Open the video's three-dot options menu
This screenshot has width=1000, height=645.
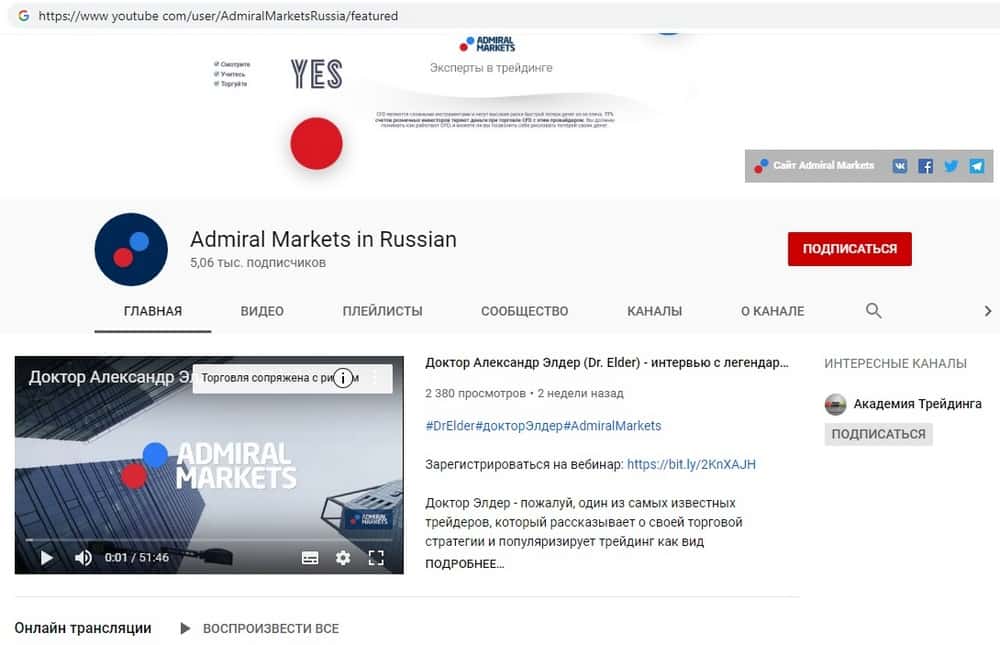coord(375,378)
